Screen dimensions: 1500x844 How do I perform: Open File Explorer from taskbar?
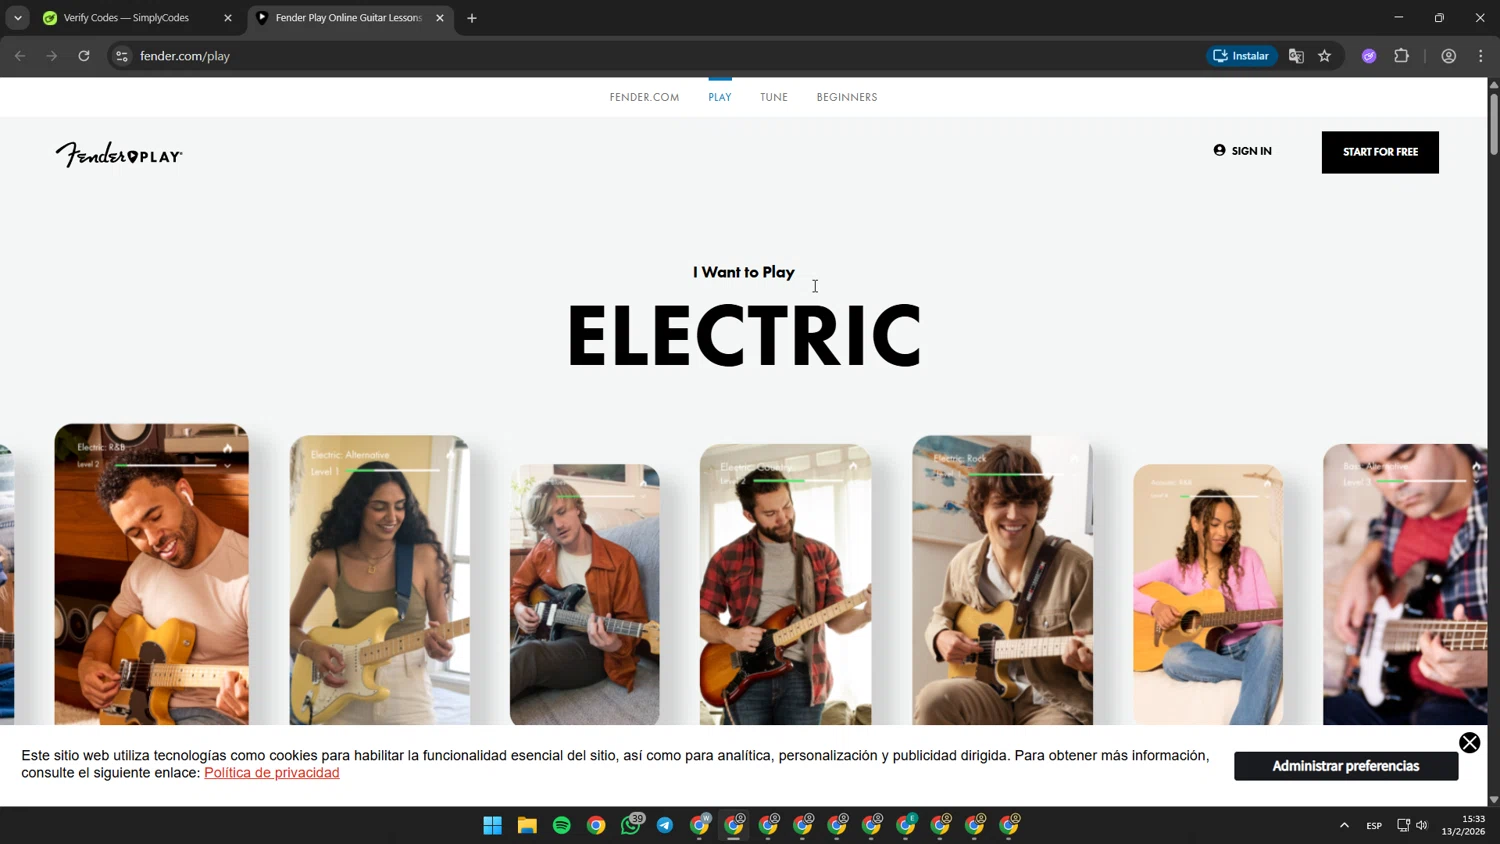pyautogui.click(x=527, y=825)
